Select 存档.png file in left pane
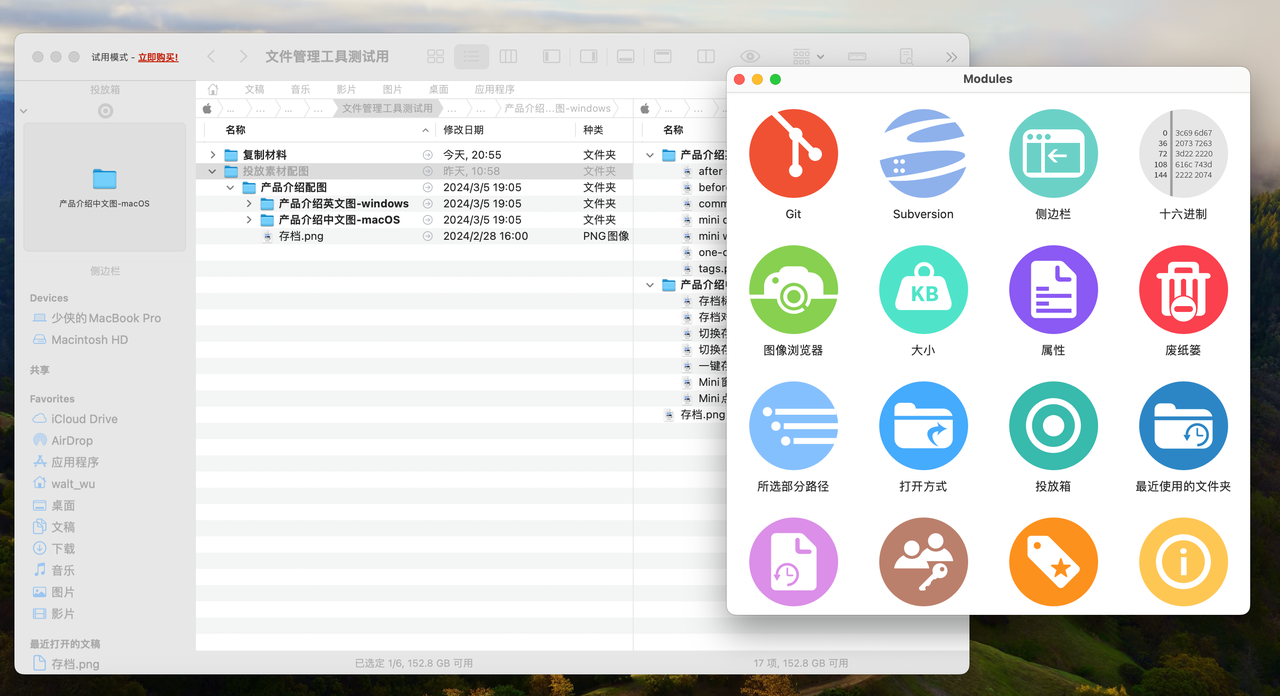Viewport: 1280px width, 696px height. tap(301, 236)
